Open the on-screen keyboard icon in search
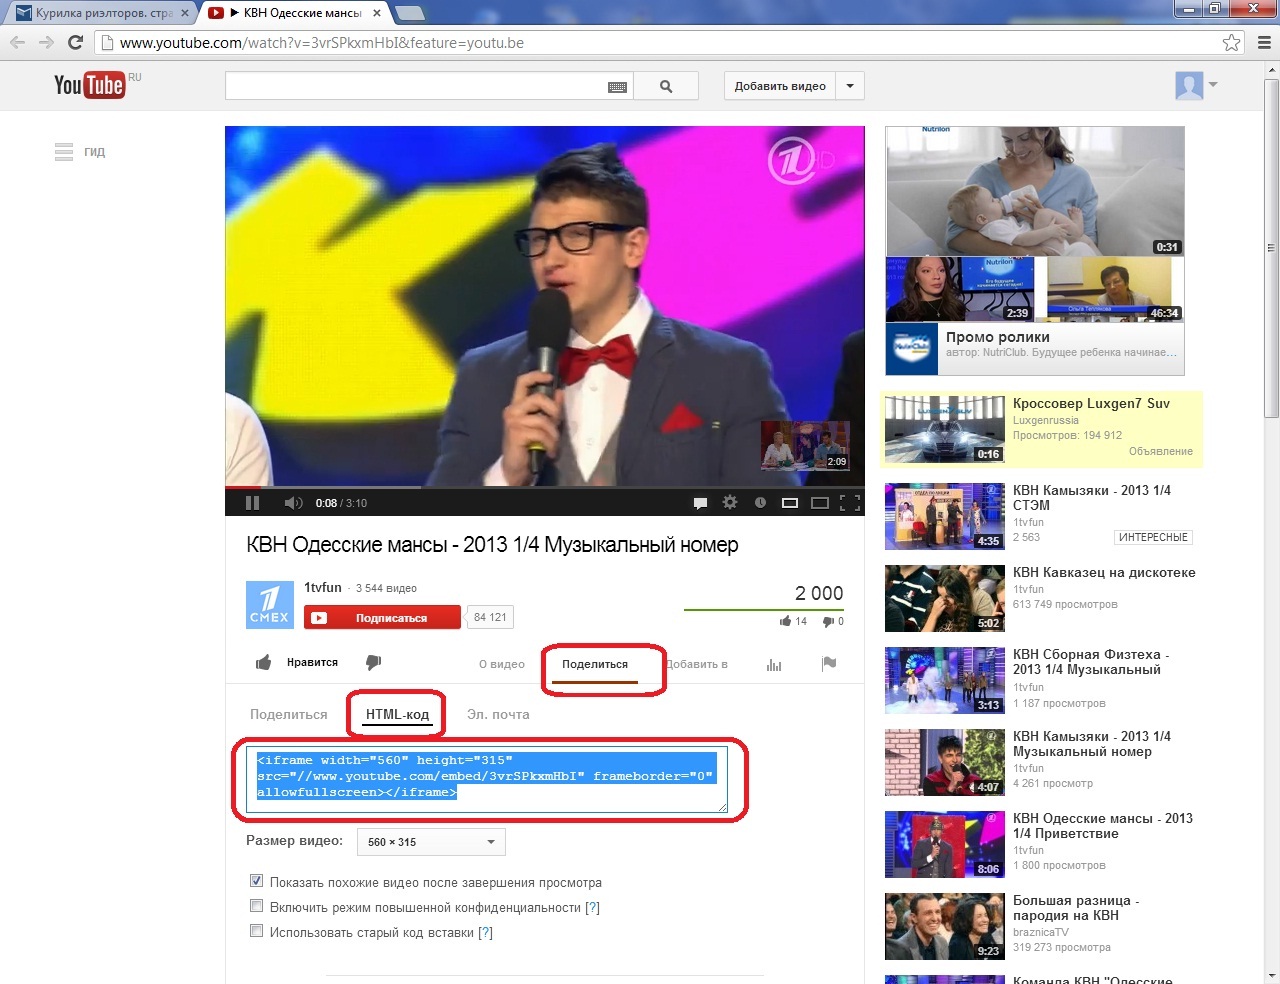 coord(617,87)
